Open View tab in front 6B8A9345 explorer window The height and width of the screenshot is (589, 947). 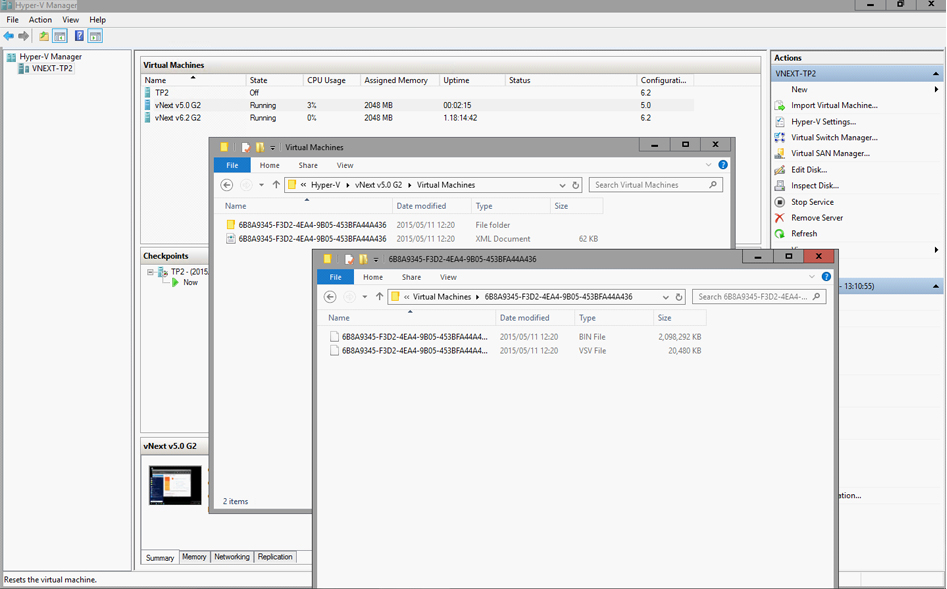point(448,277)
